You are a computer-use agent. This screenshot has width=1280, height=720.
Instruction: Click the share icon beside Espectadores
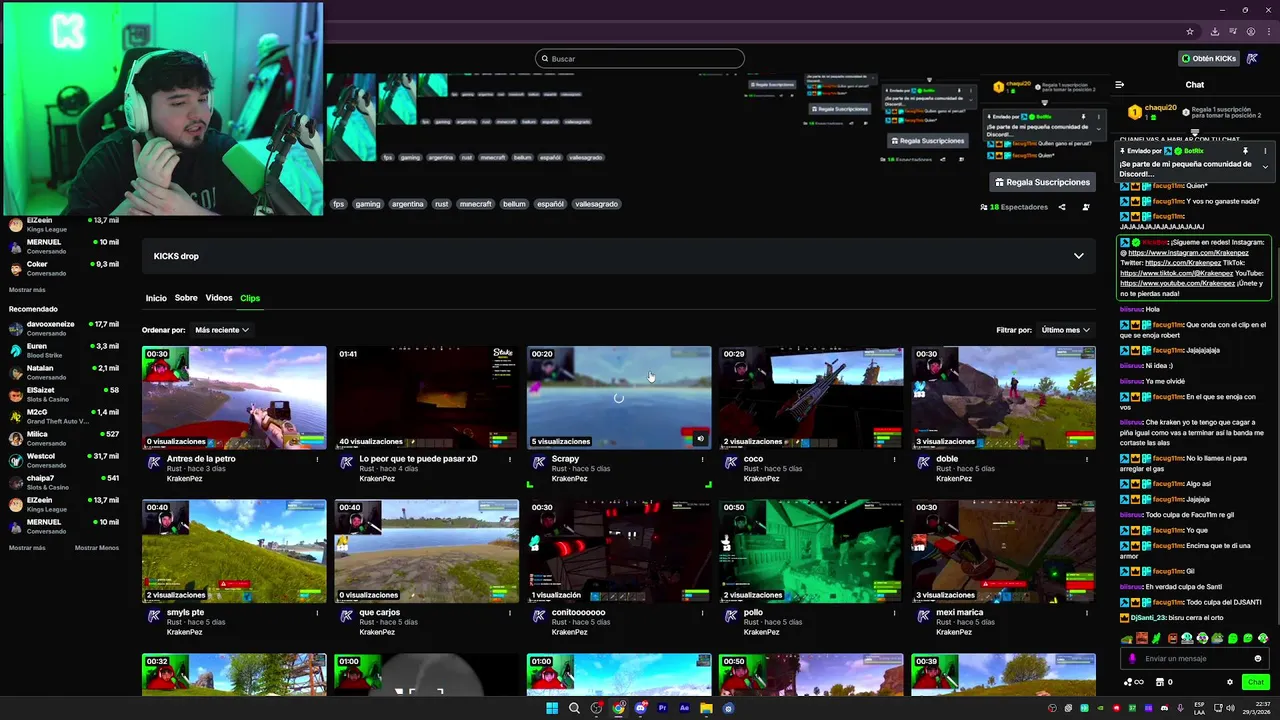click(1062, 207)
